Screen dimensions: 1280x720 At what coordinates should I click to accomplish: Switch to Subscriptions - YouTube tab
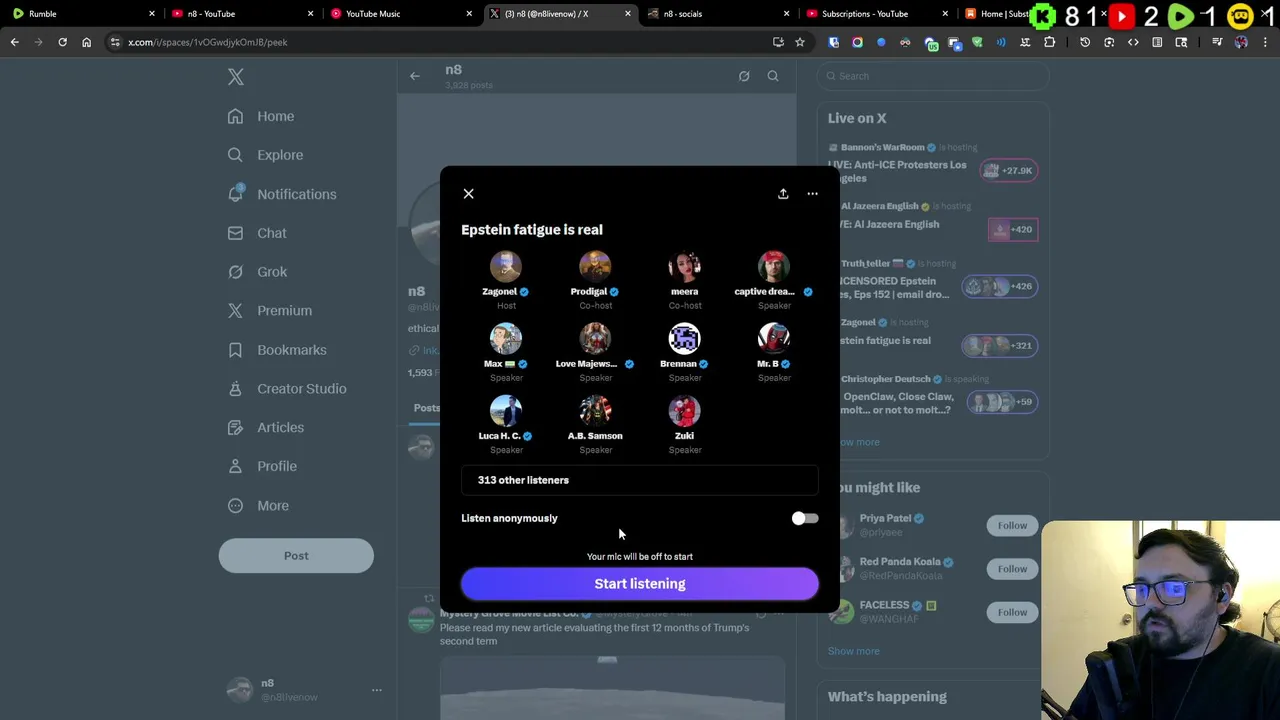click(875, 14)
